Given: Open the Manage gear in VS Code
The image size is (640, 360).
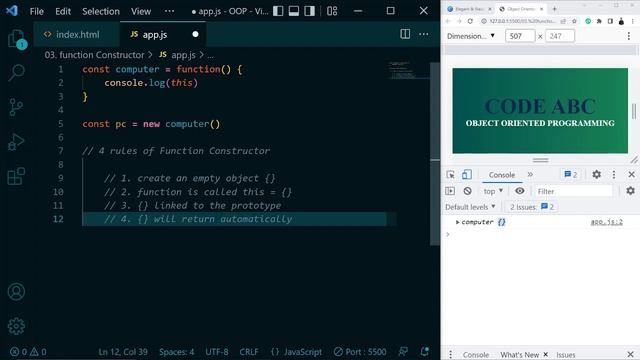Looking at the screenshot, I should point(16,326).
